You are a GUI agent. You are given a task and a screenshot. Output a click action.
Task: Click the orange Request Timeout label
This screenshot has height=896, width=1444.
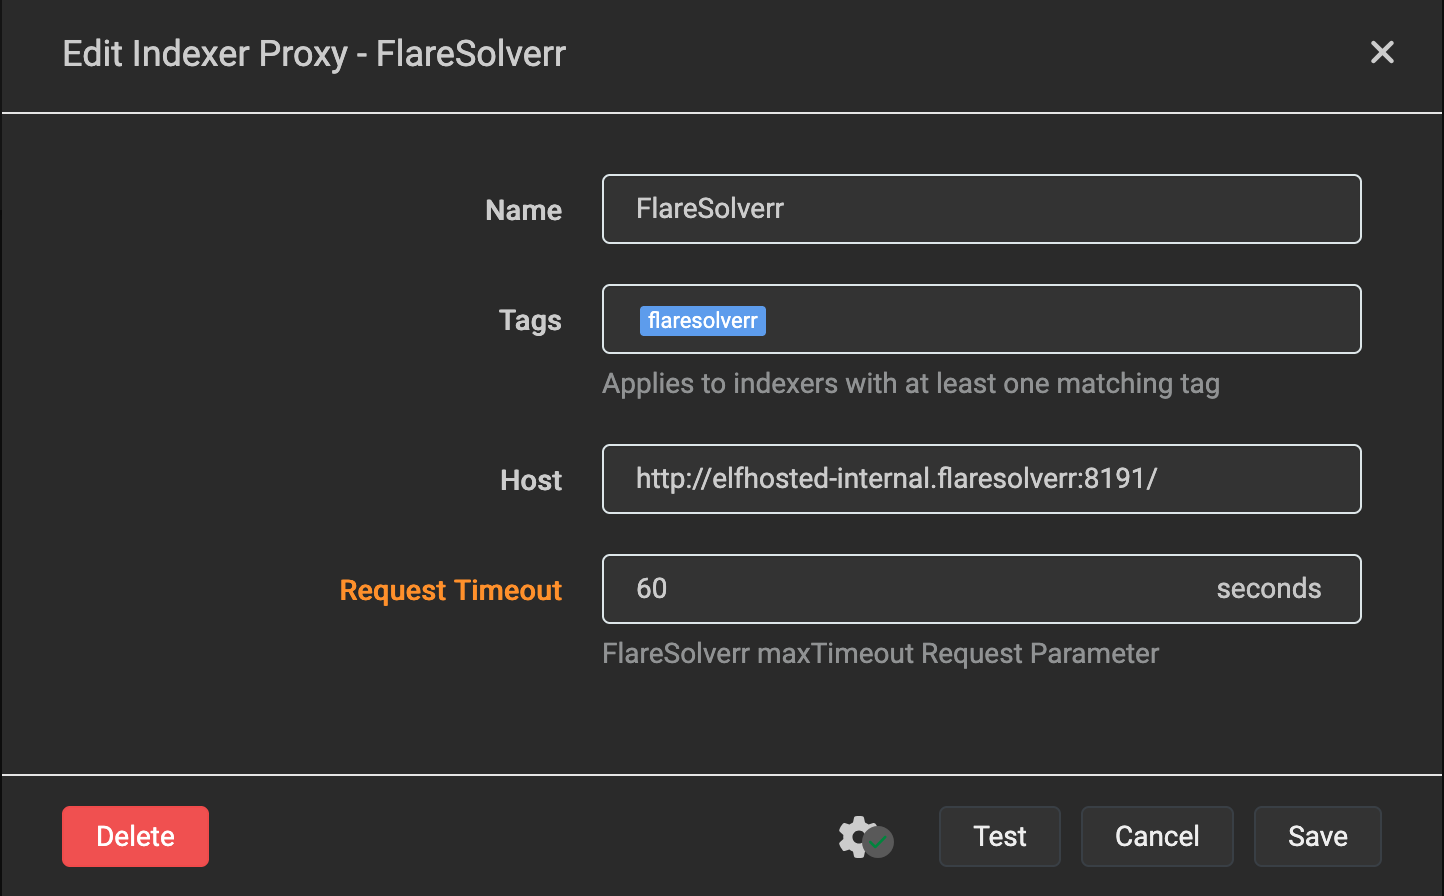[x=450, y=590]
